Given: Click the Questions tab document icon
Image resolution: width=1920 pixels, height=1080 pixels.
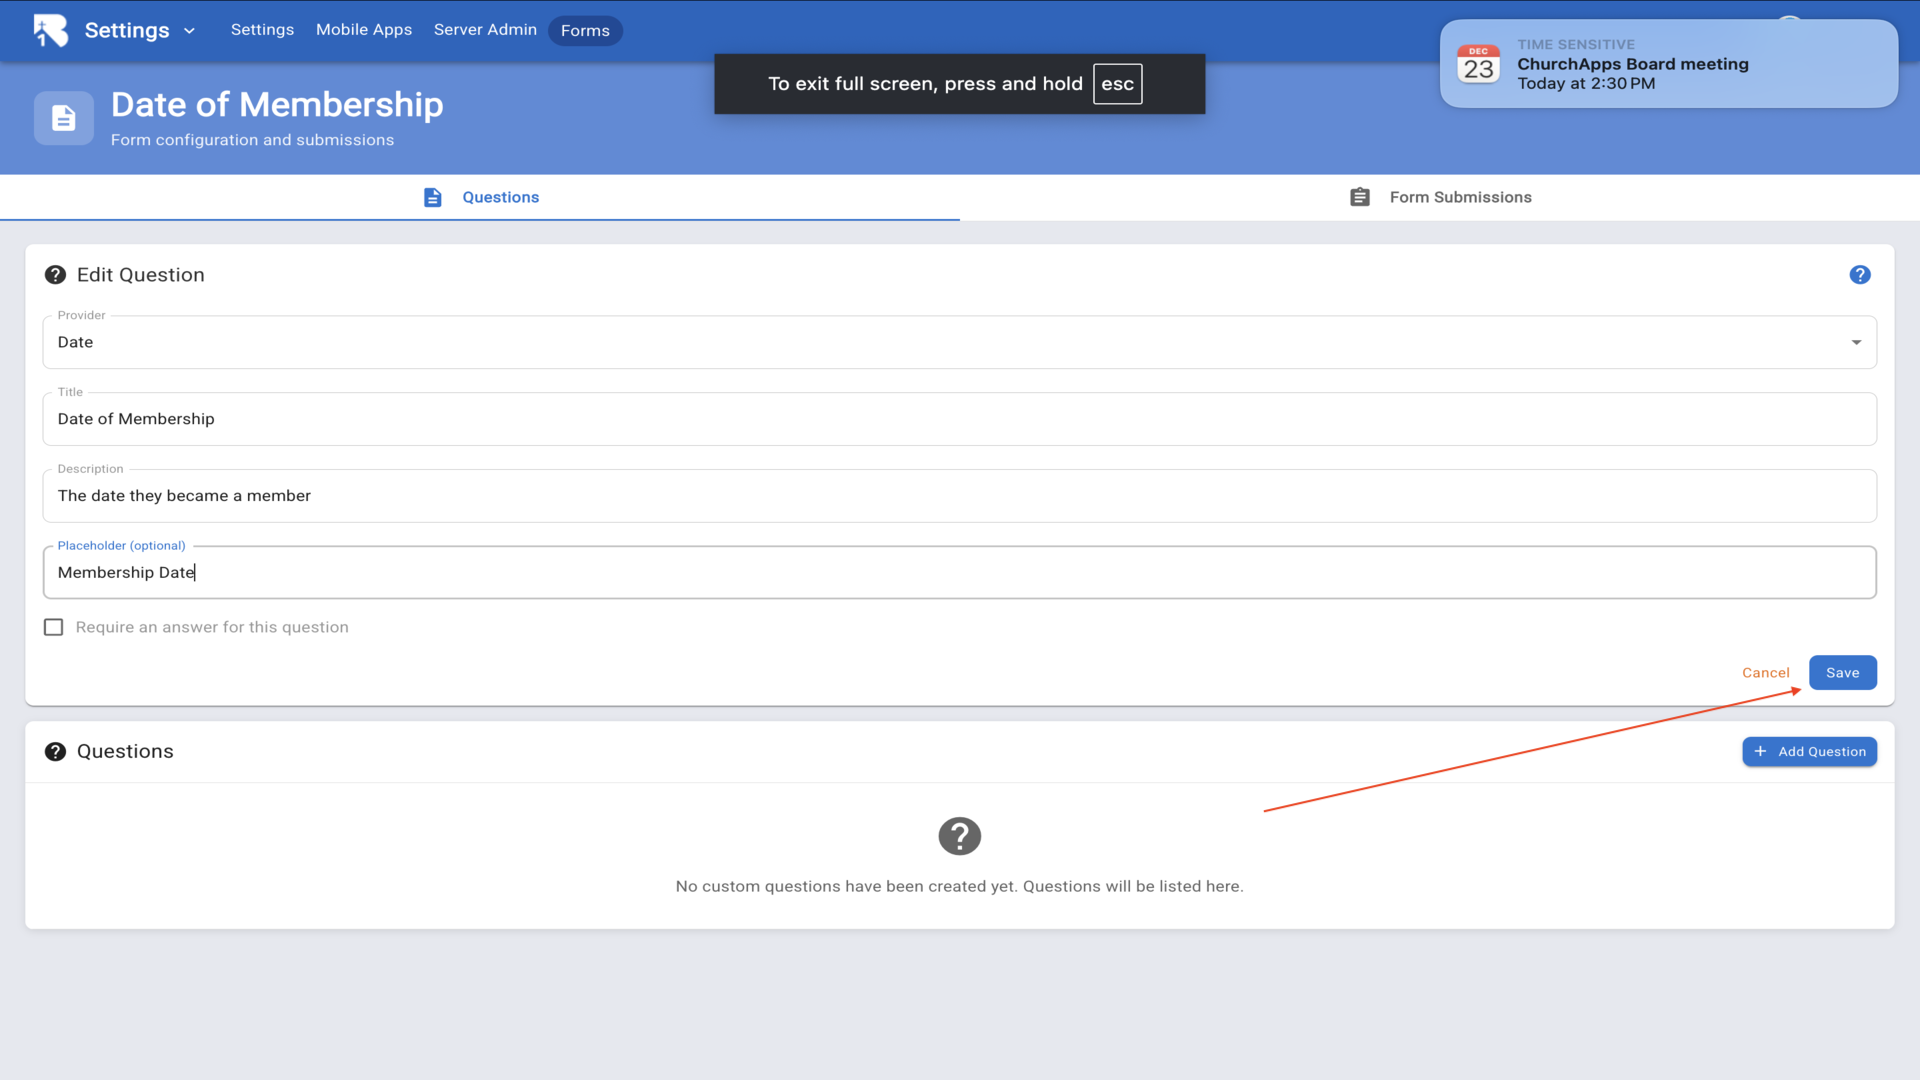Looking at the screenshot, I should click(432, 197).
